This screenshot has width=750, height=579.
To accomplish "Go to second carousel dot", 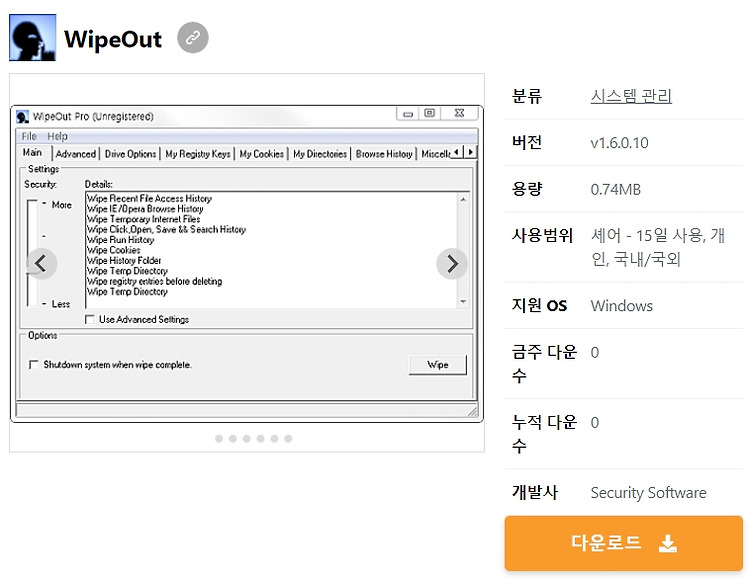I will coord(233,439).
